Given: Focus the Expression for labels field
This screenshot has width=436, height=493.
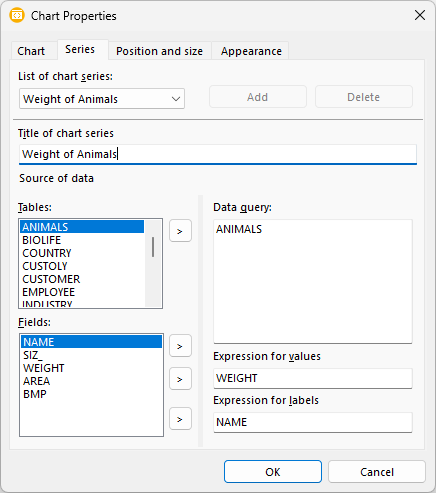Looking at the screenshot, I should coord(313,422).
